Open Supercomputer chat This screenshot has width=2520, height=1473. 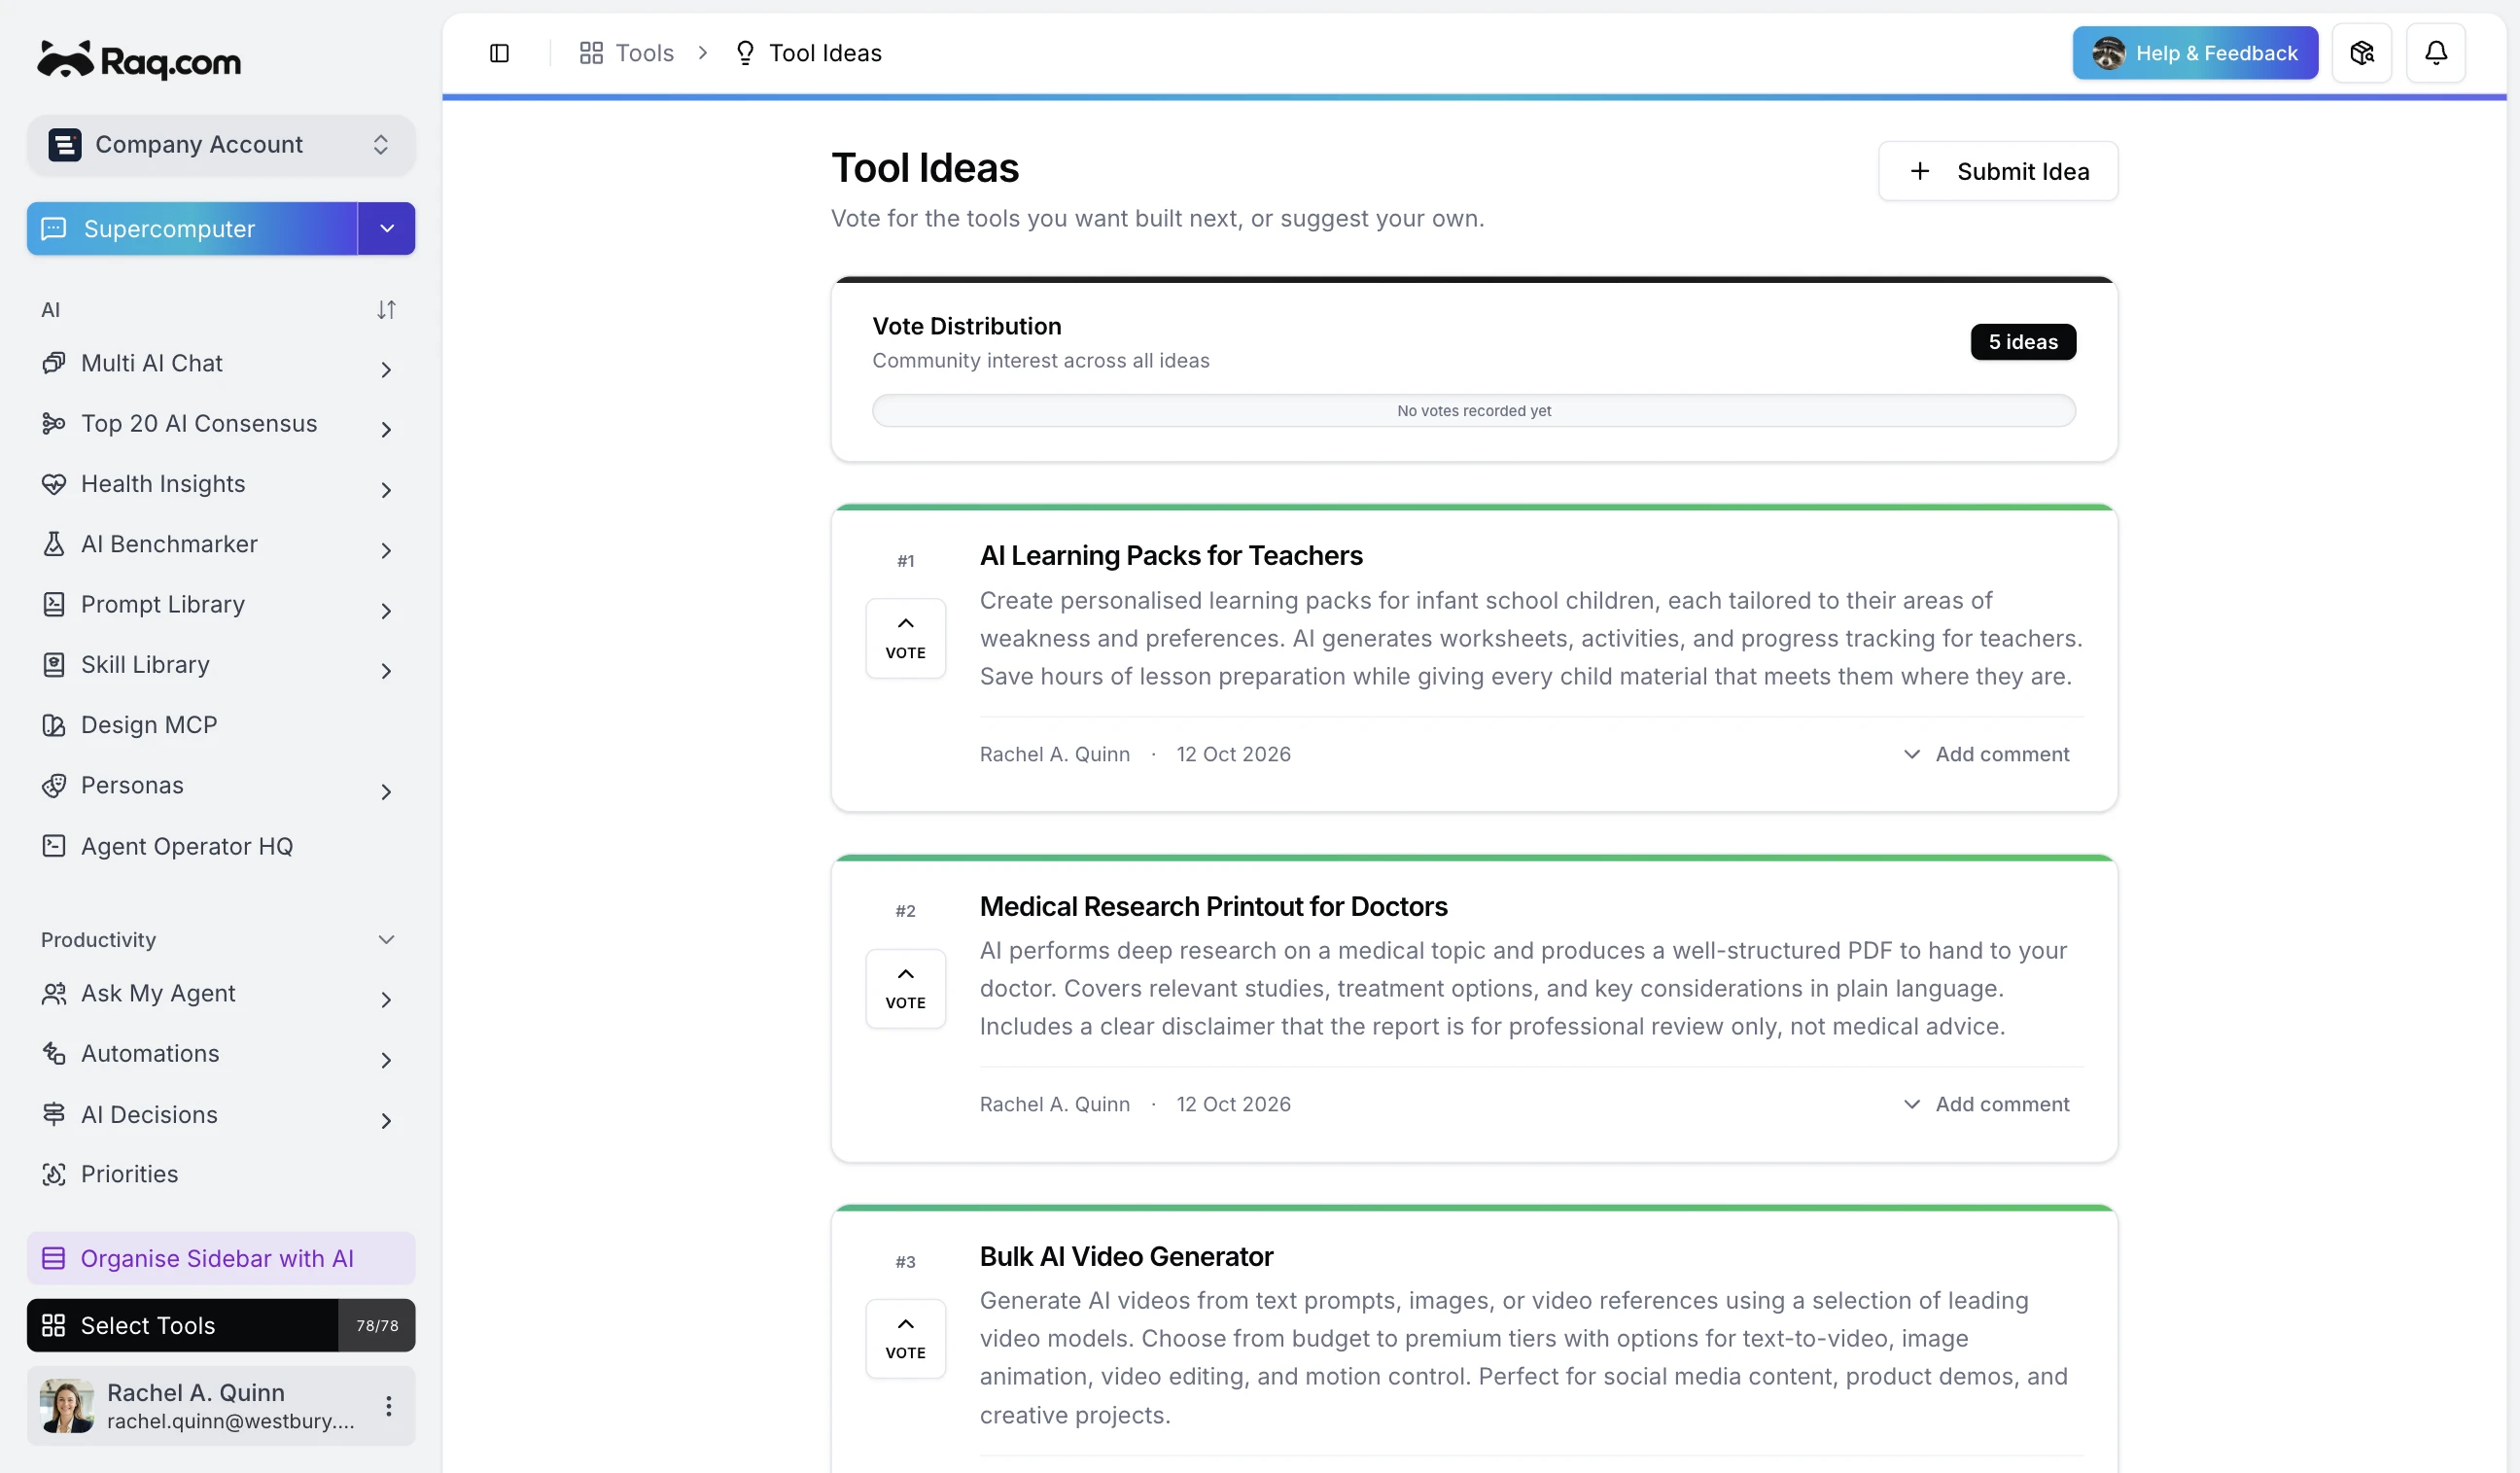192,229
